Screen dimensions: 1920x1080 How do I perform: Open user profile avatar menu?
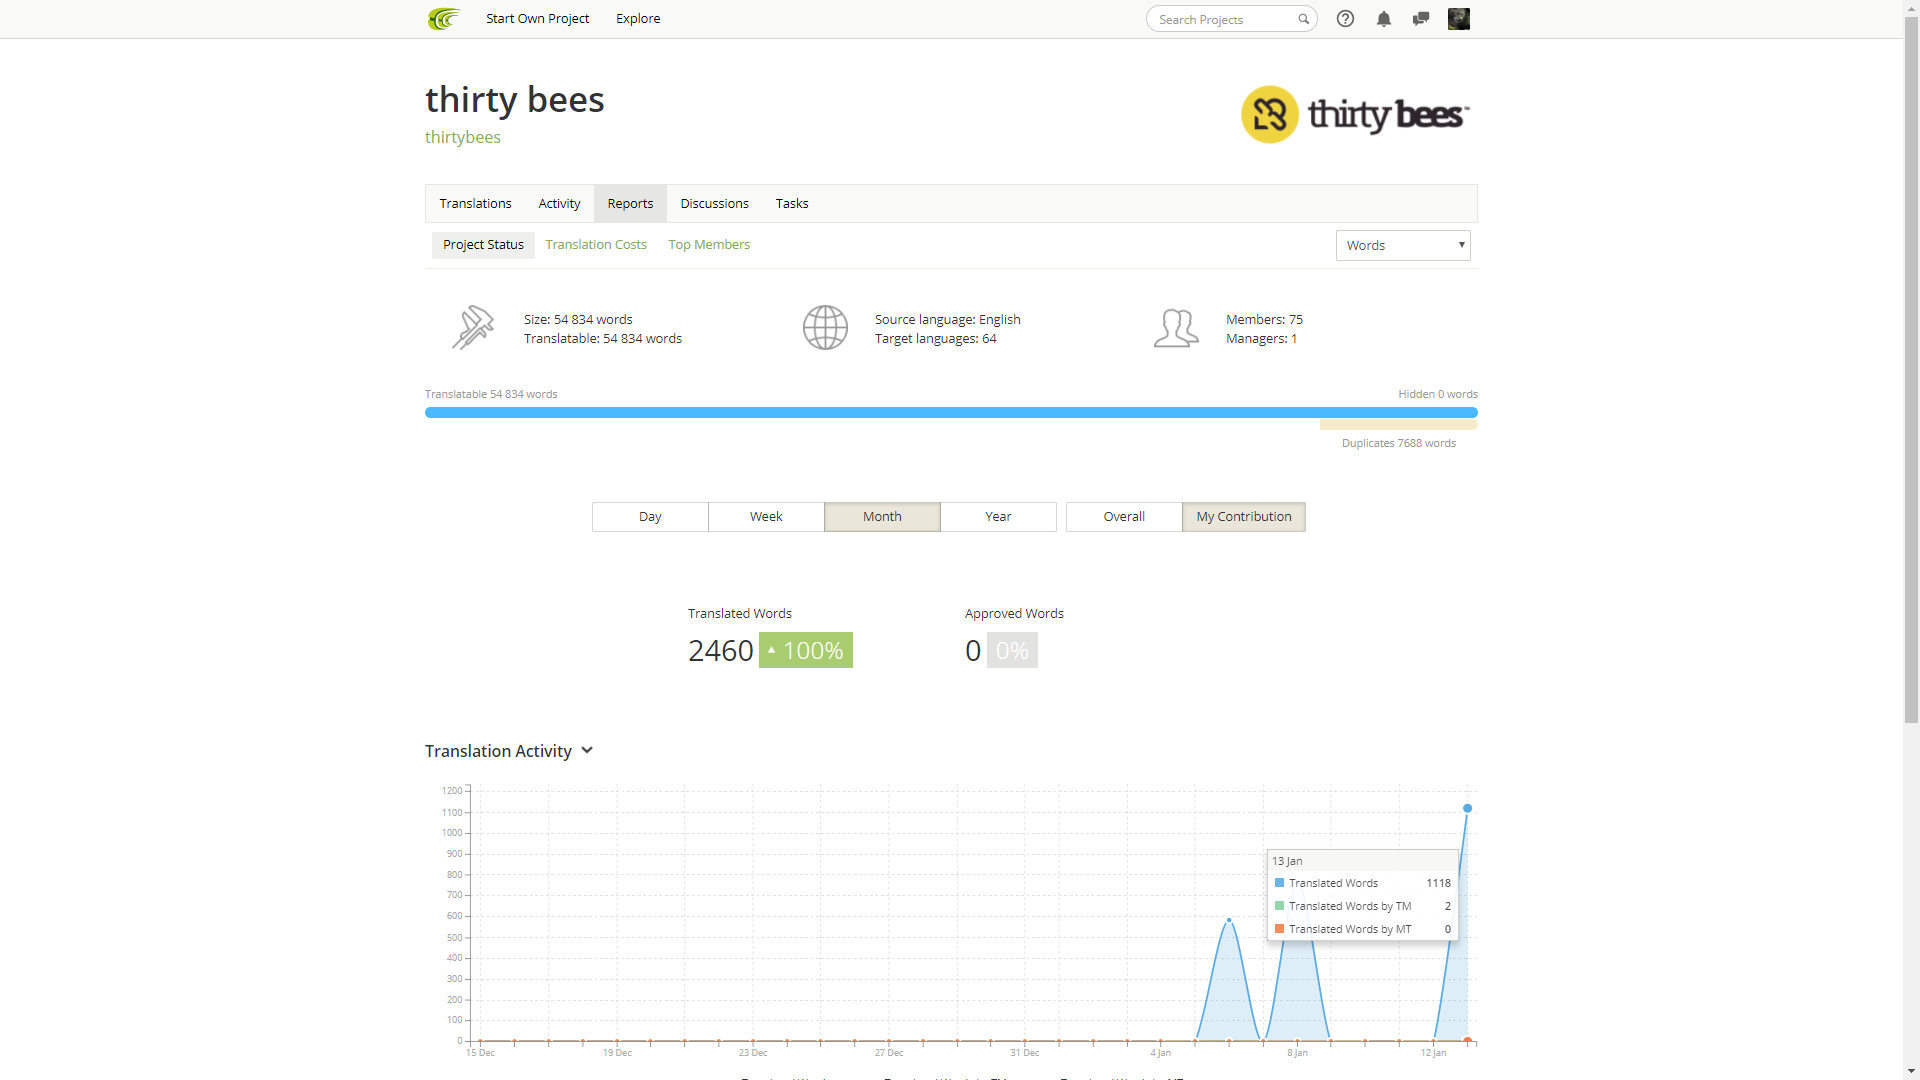tap(1459, 19)
